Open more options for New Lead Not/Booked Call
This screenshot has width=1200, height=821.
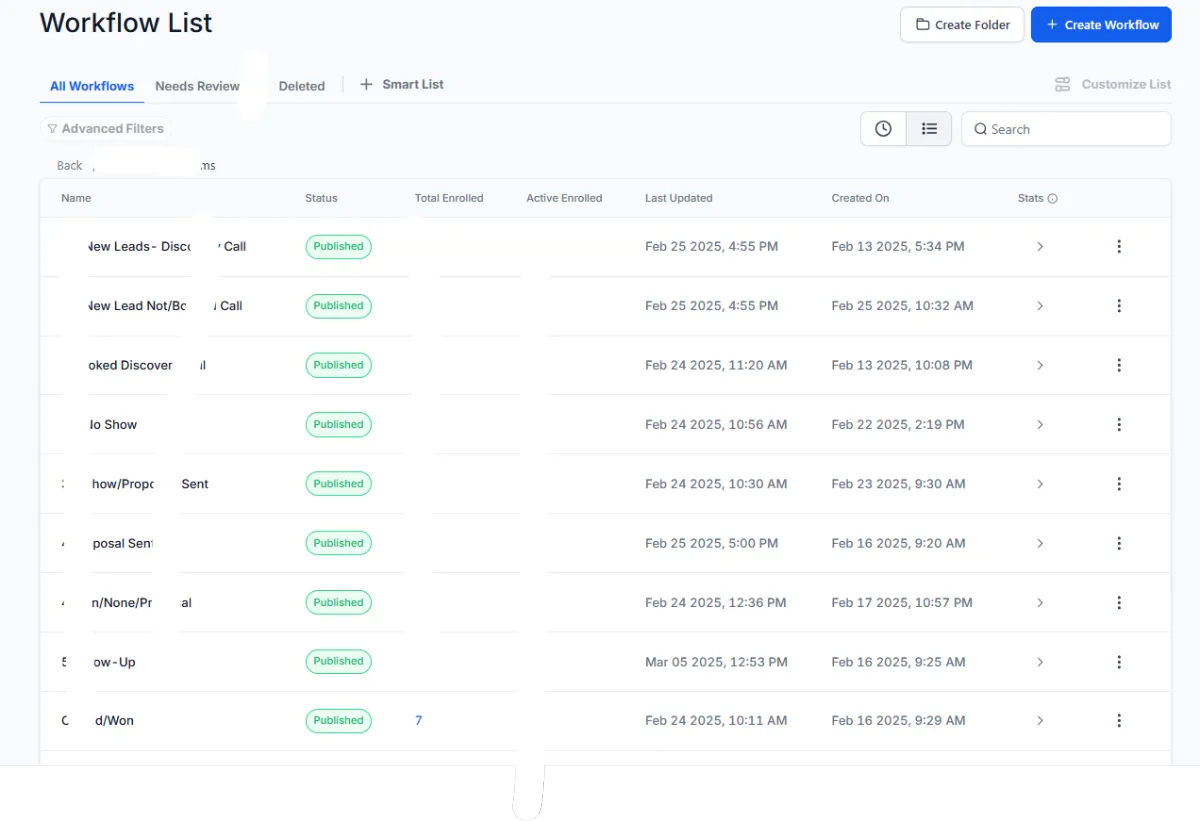point(1119,306)
